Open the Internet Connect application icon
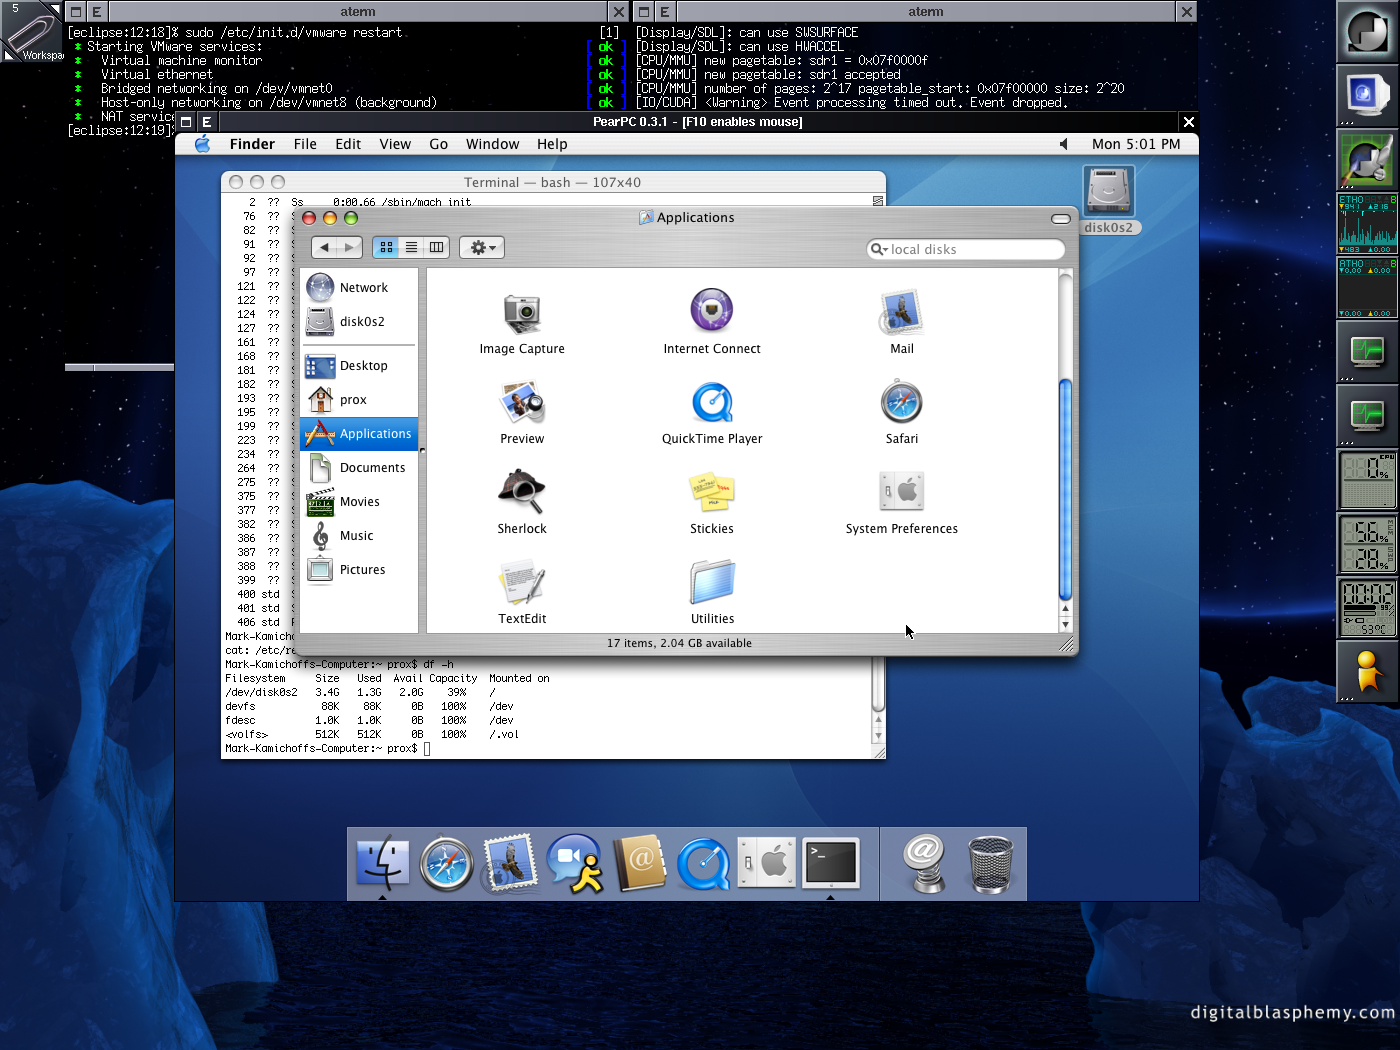 coord(712,311)
